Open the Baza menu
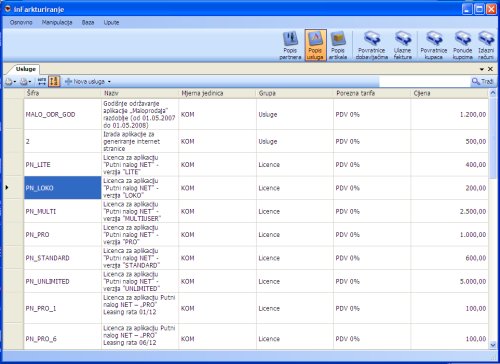500x364 pixels. point(88,22)
